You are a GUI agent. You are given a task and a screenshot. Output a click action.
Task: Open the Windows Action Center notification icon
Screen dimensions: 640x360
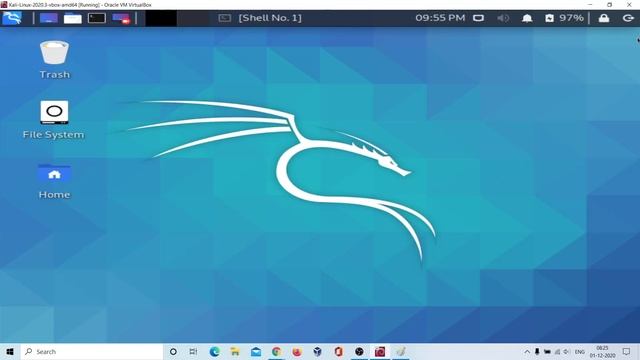627,351
